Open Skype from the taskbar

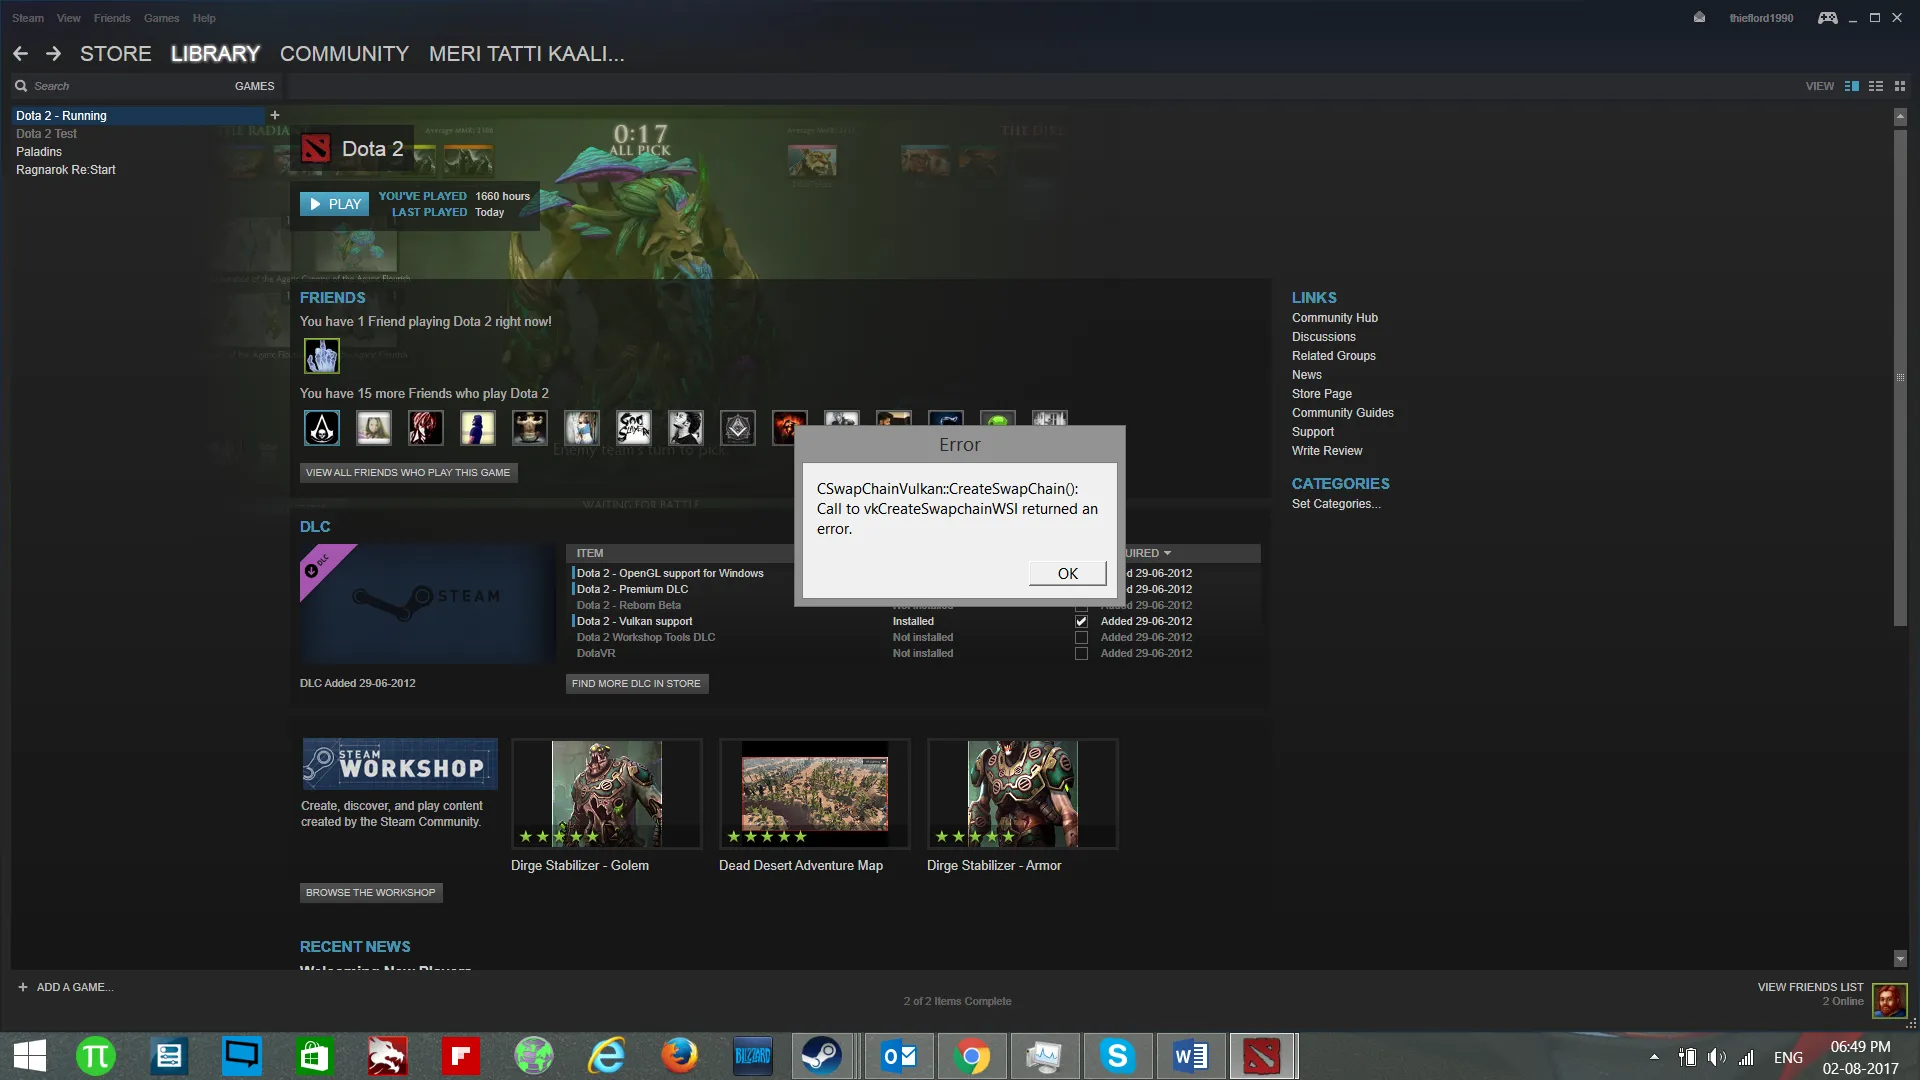(1117, 1056)
